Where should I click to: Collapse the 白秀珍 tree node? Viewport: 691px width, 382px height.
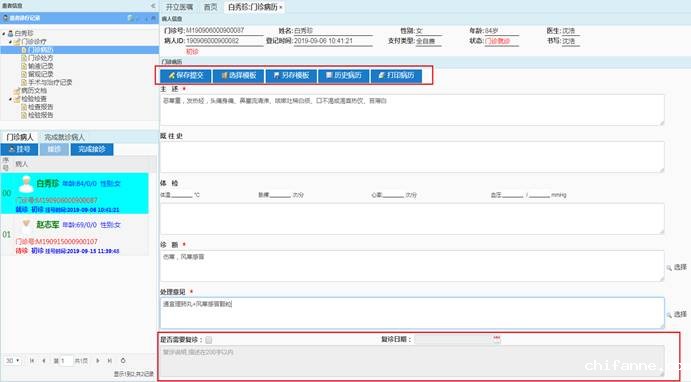(x=4, y=33)
